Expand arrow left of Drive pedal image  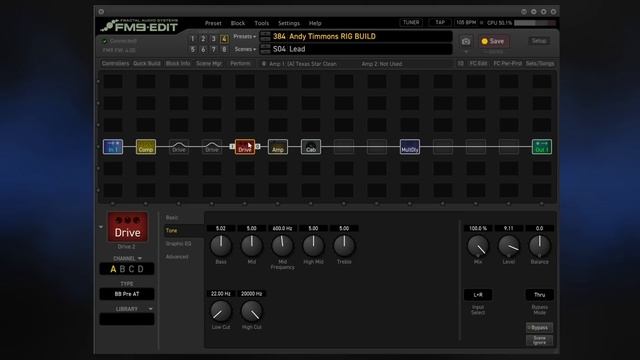pyautogui.click(x=101, y=227)
